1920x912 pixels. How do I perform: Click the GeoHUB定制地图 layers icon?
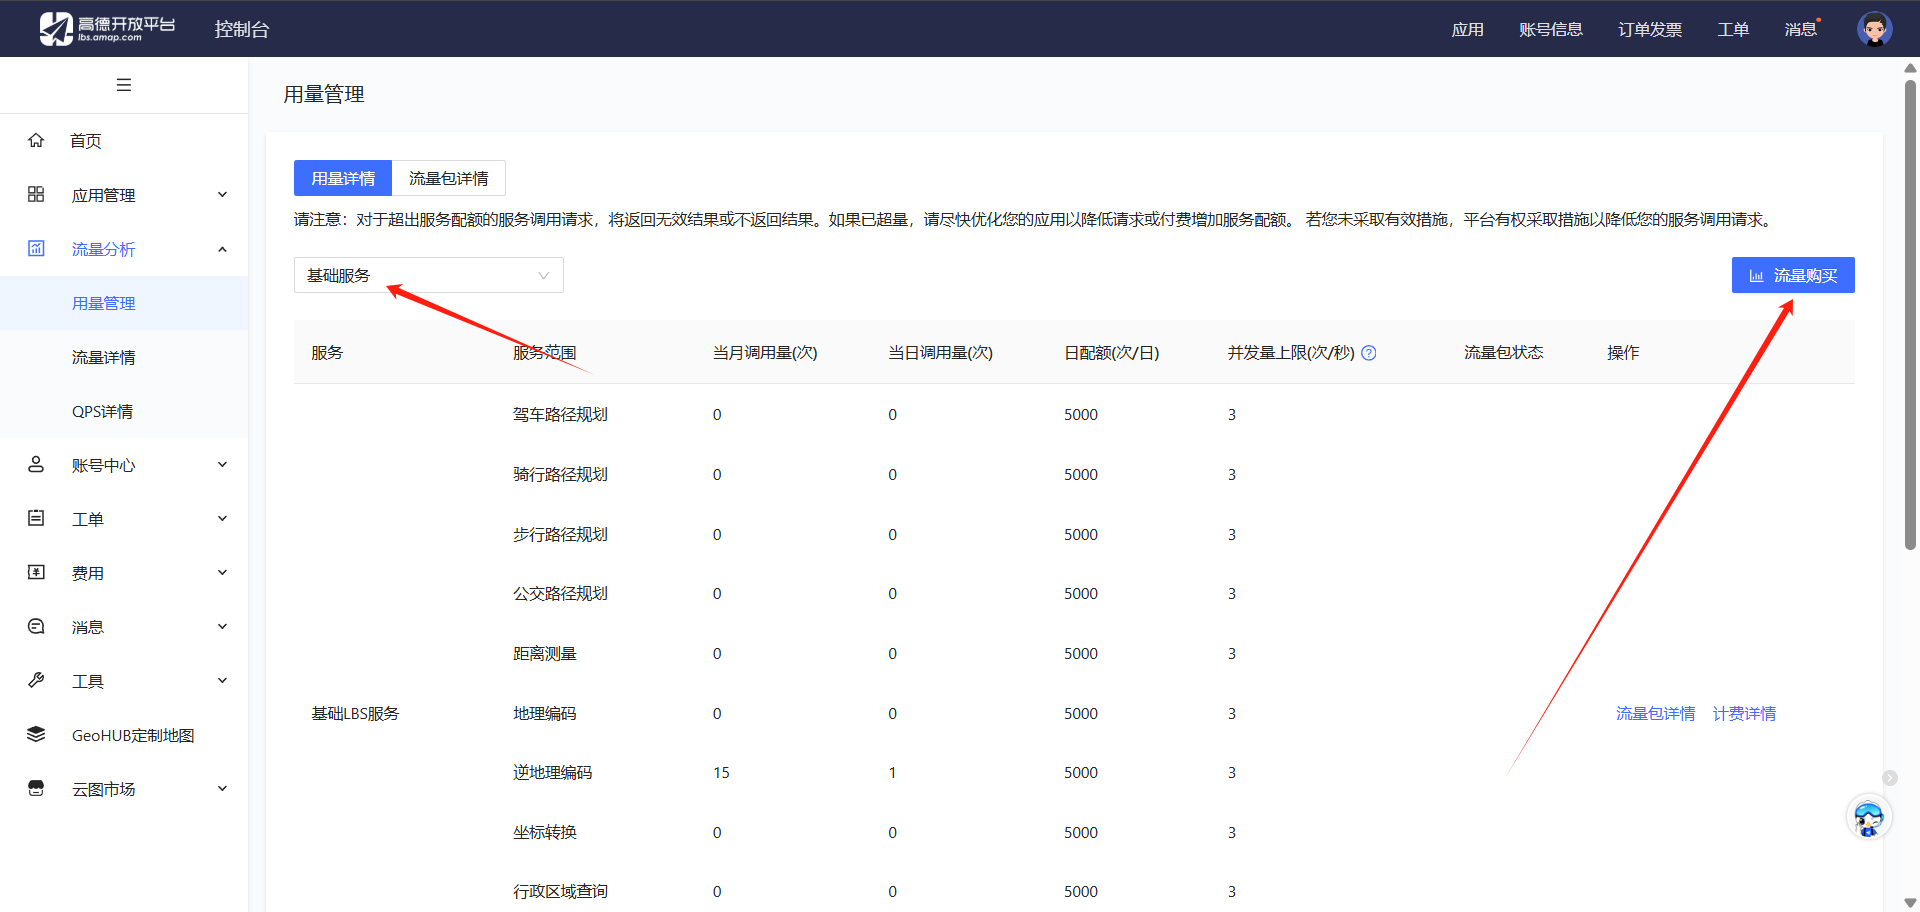(36, 735)
